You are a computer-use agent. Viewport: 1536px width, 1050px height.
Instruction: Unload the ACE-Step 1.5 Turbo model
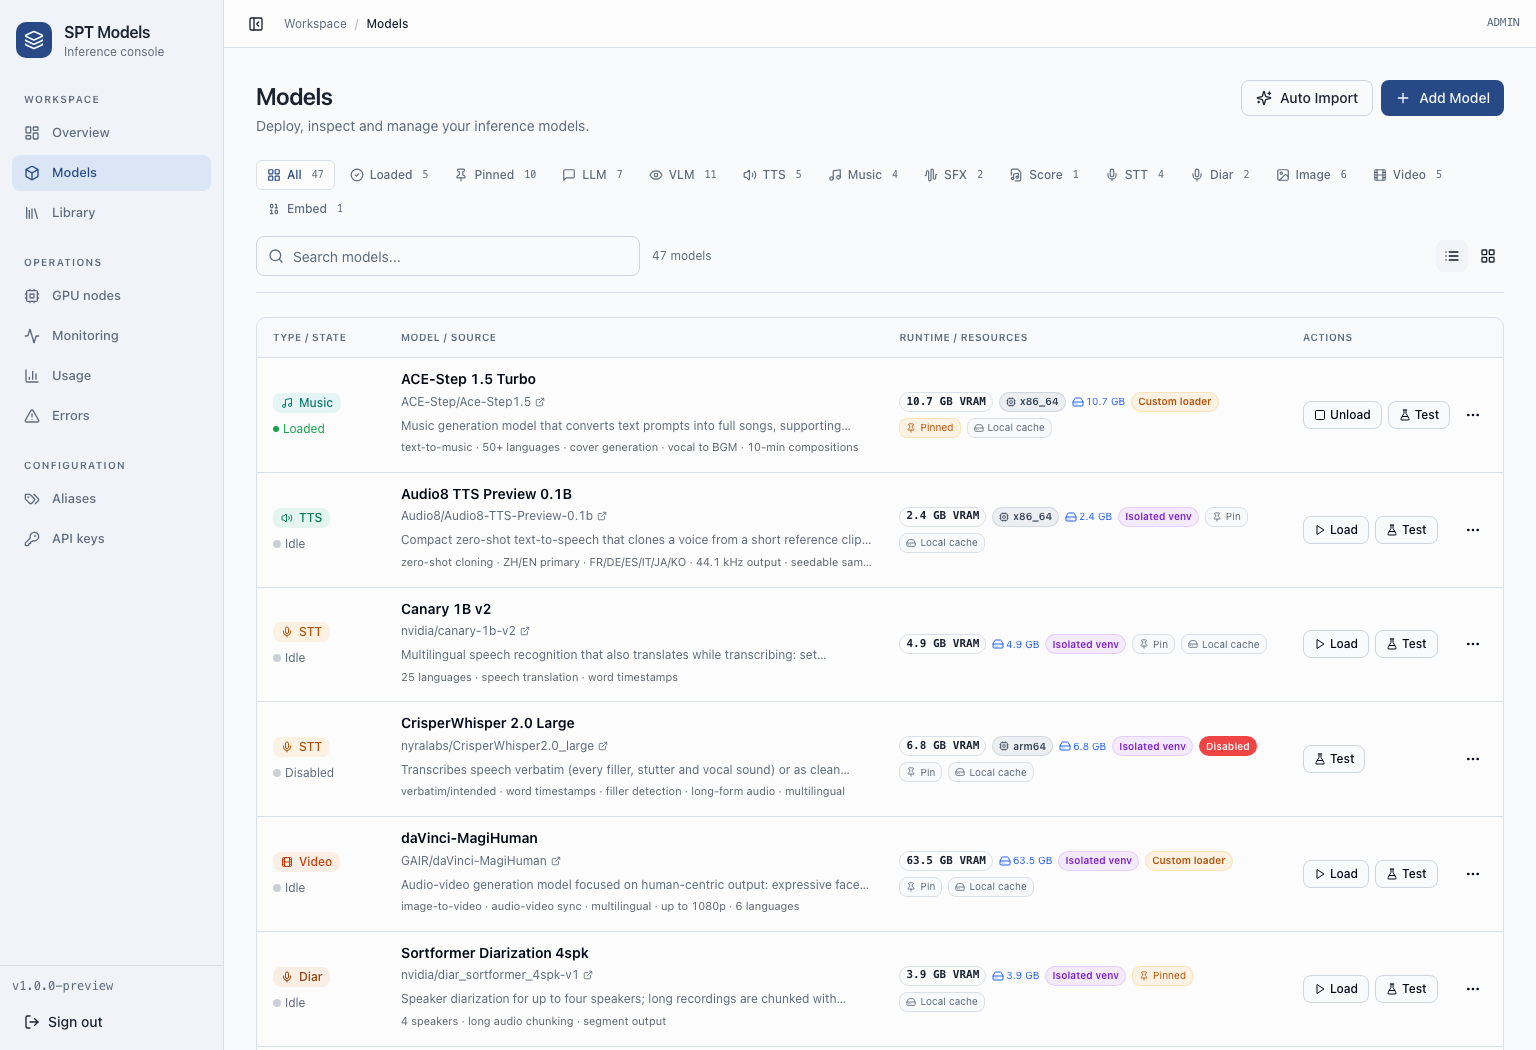pyautogui.click(x=1342, y=415)
